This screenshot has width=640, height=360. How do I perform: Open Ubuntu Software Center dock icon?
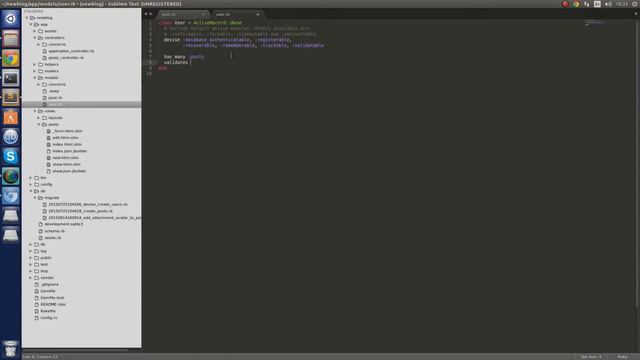pos(11,117)
